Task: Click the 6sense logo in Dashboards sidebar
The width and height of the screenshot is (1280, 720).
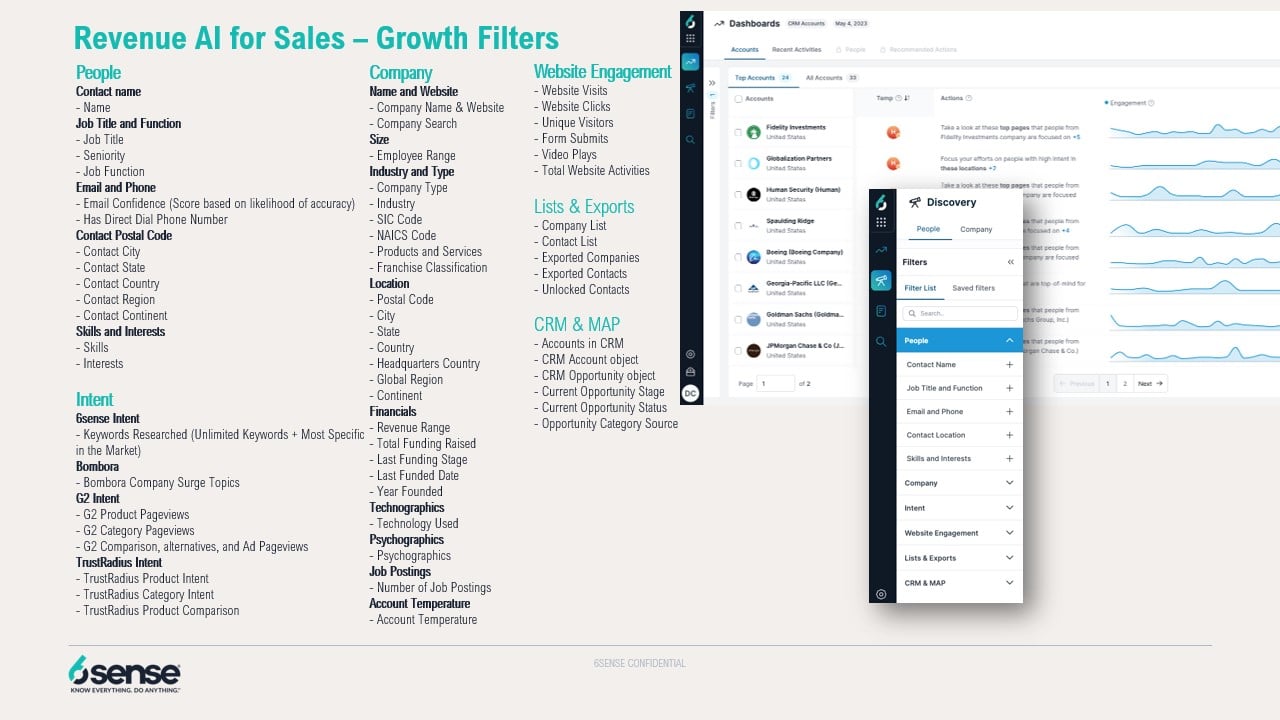Action: point(690,22)
